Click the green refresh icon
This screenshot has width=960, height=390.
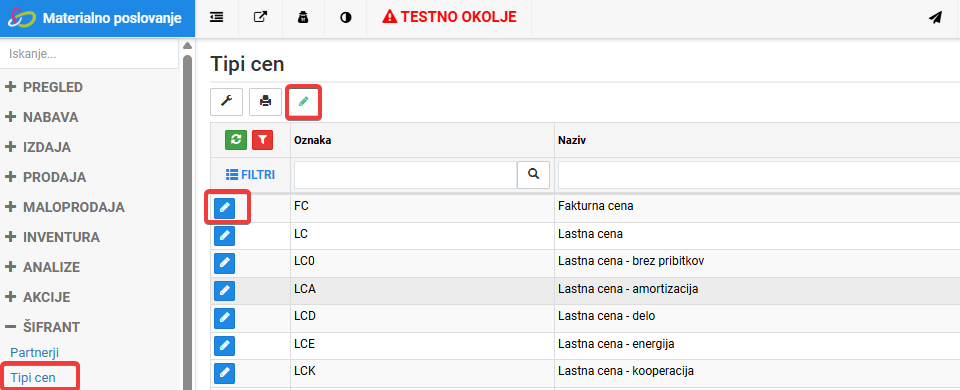236,140
